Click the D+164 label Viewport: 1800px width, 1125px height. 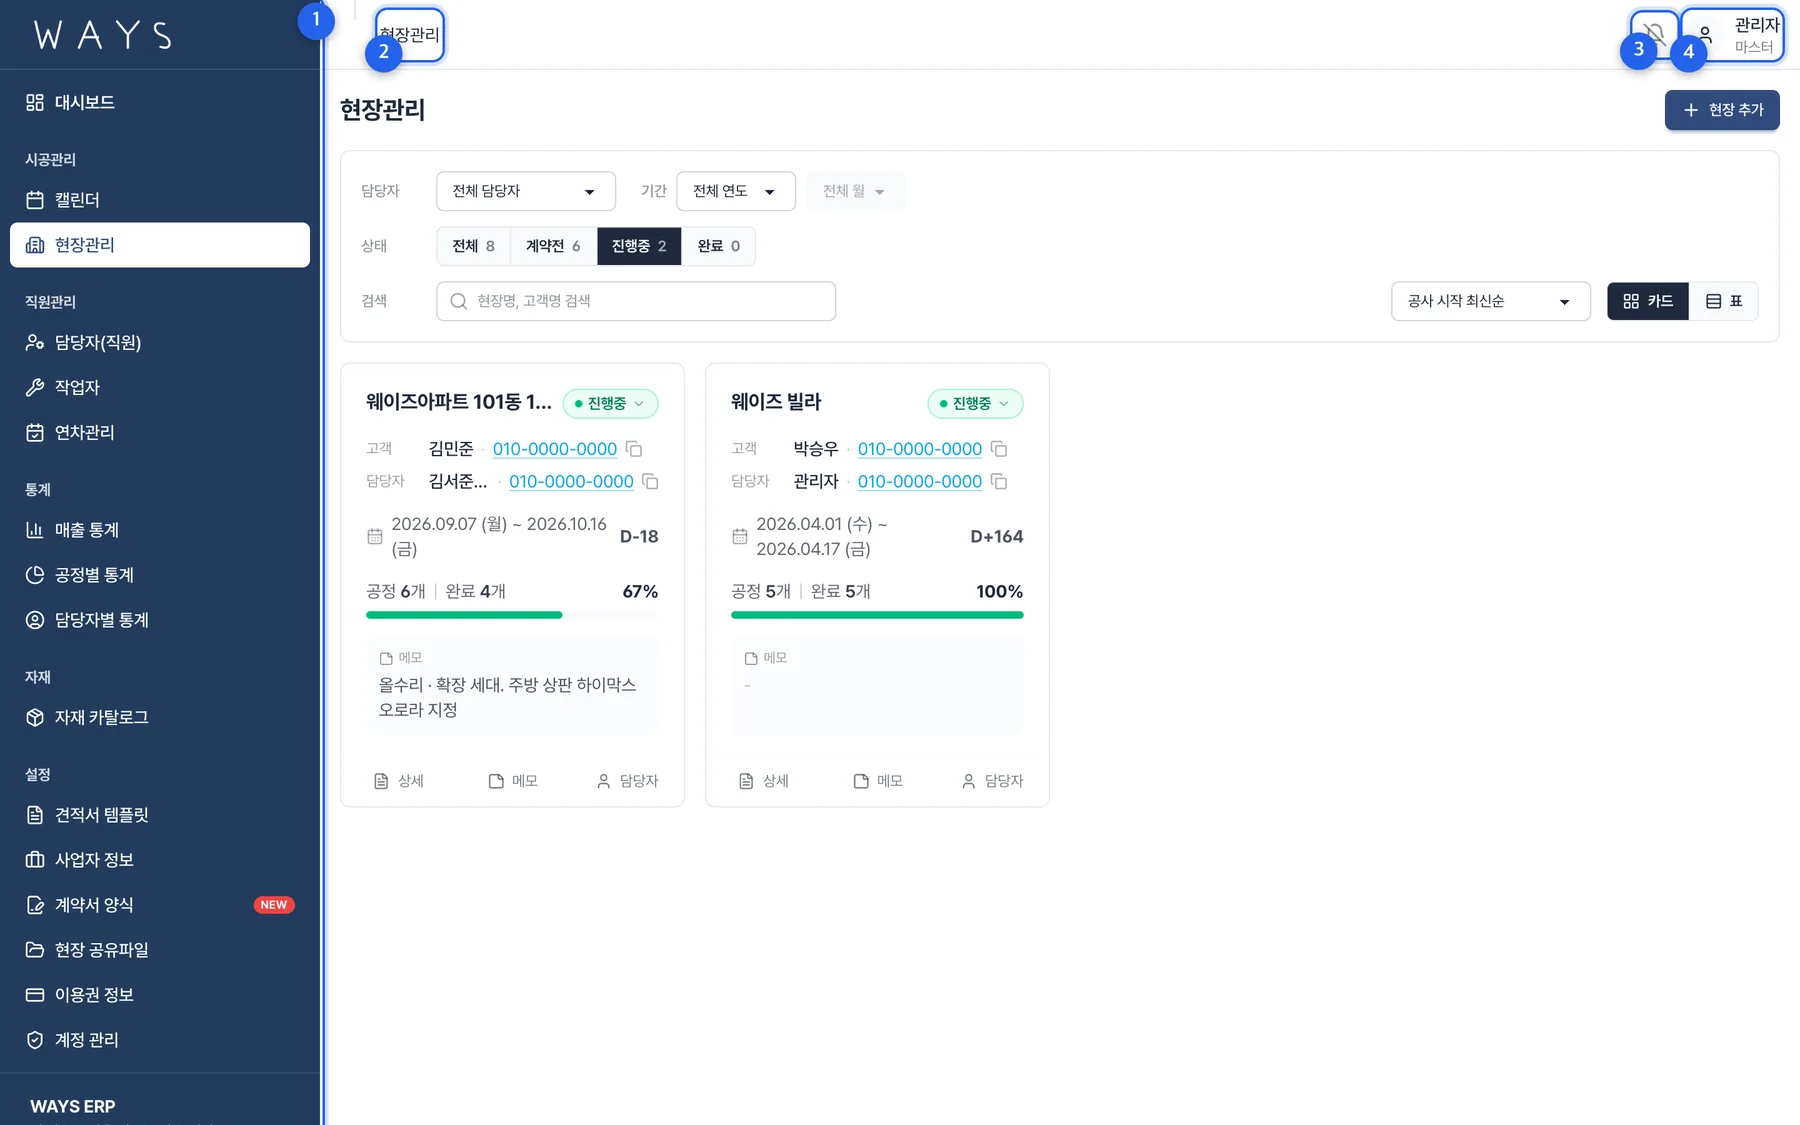pos(997,536)
